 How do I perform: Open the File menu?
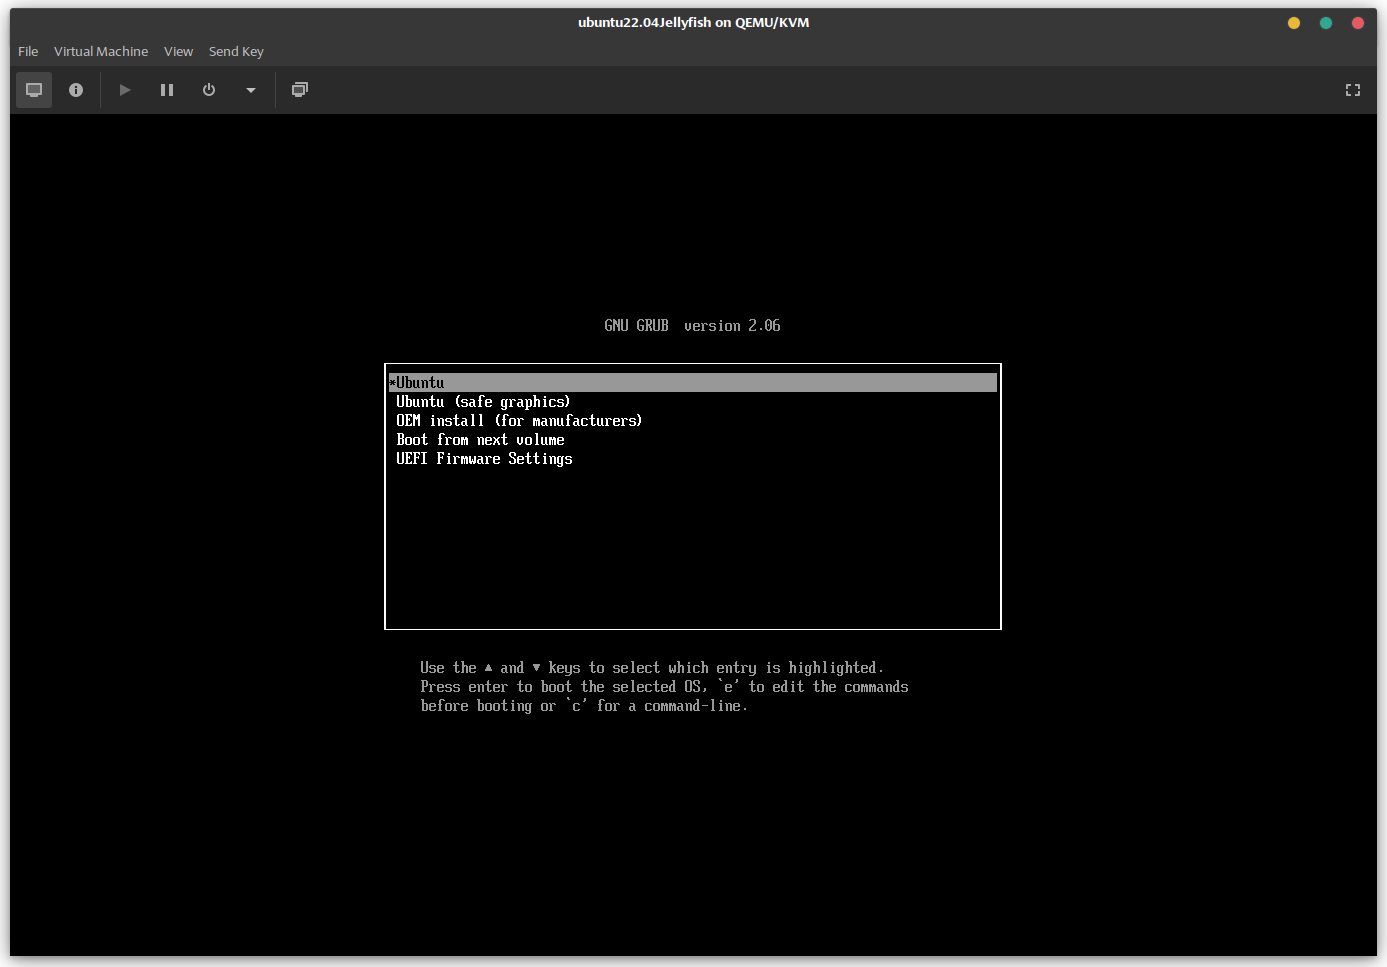click(28, 51)
